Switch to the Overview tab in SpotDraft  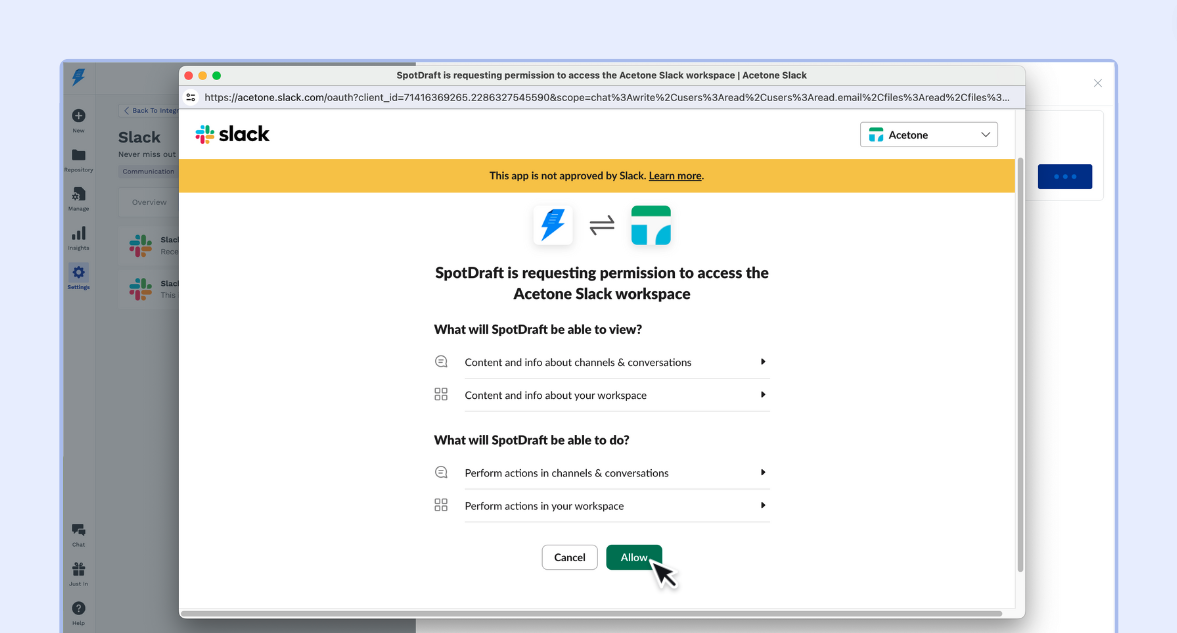click(149, 202)
